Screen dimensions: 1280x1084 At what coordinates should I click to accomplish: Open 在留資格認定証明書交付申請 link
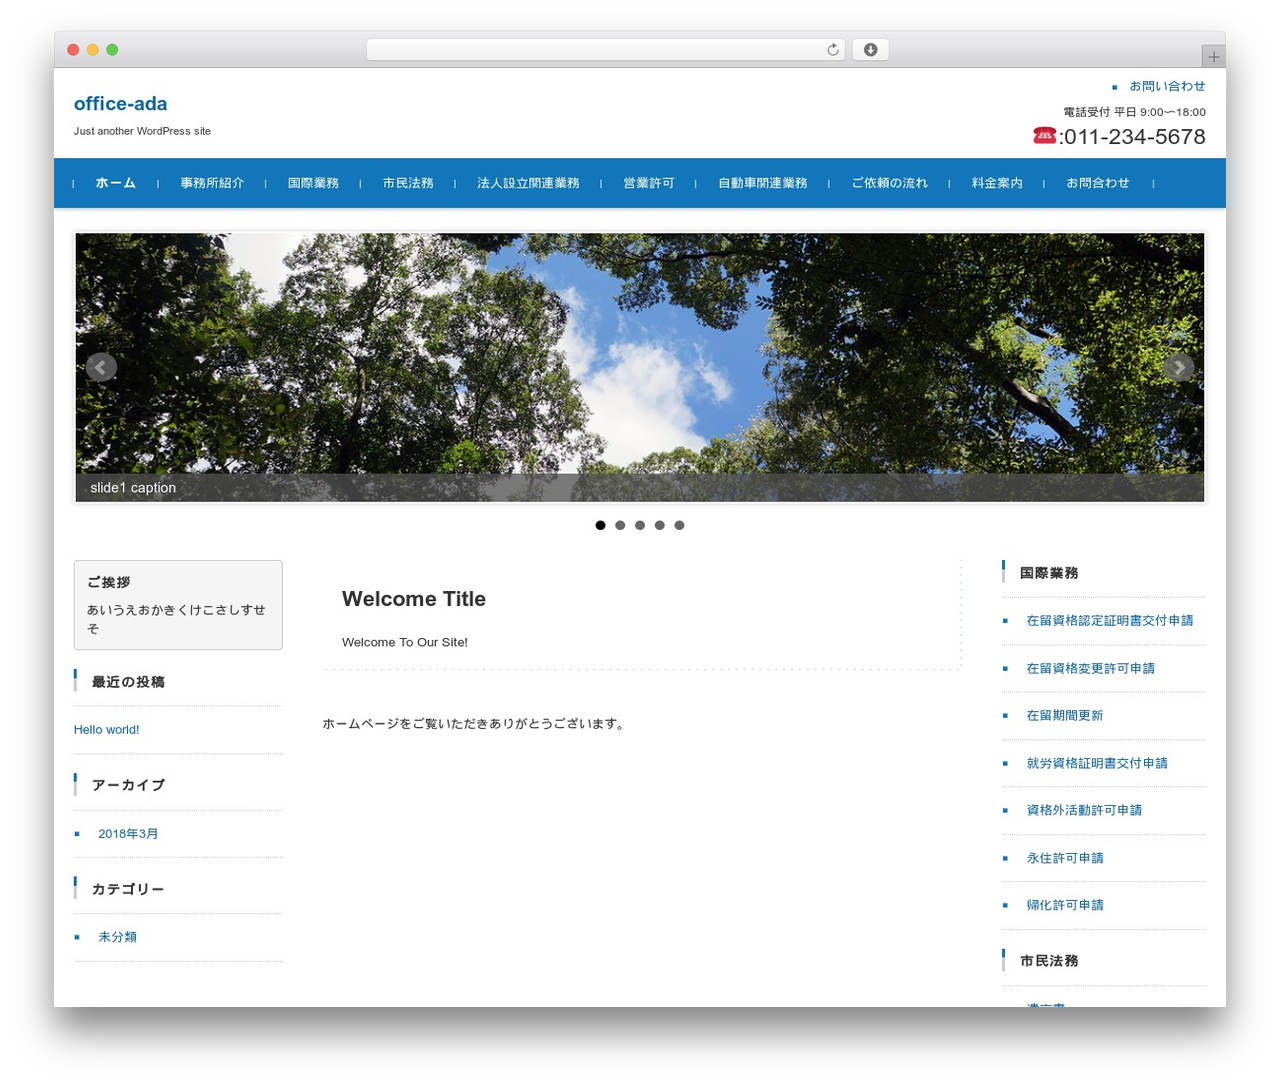(1110, 621)
